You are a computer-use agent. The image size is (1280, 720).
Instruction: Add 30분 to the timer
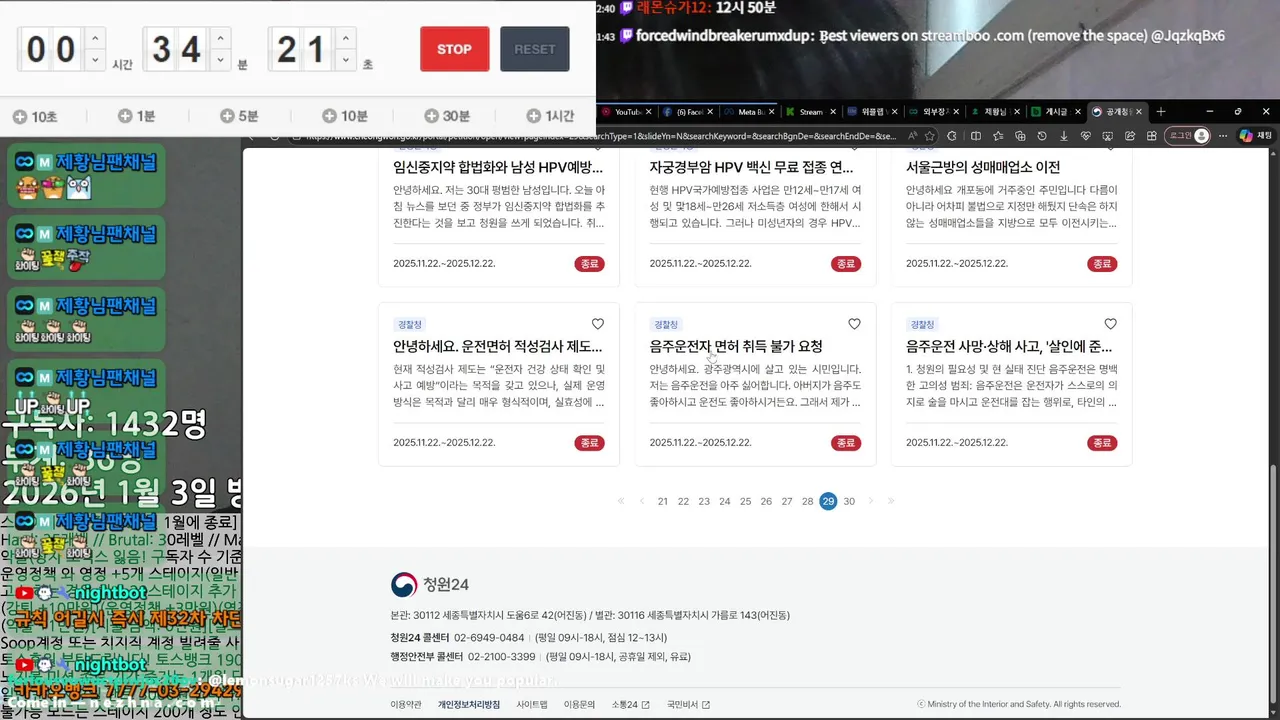coord(446,117)
